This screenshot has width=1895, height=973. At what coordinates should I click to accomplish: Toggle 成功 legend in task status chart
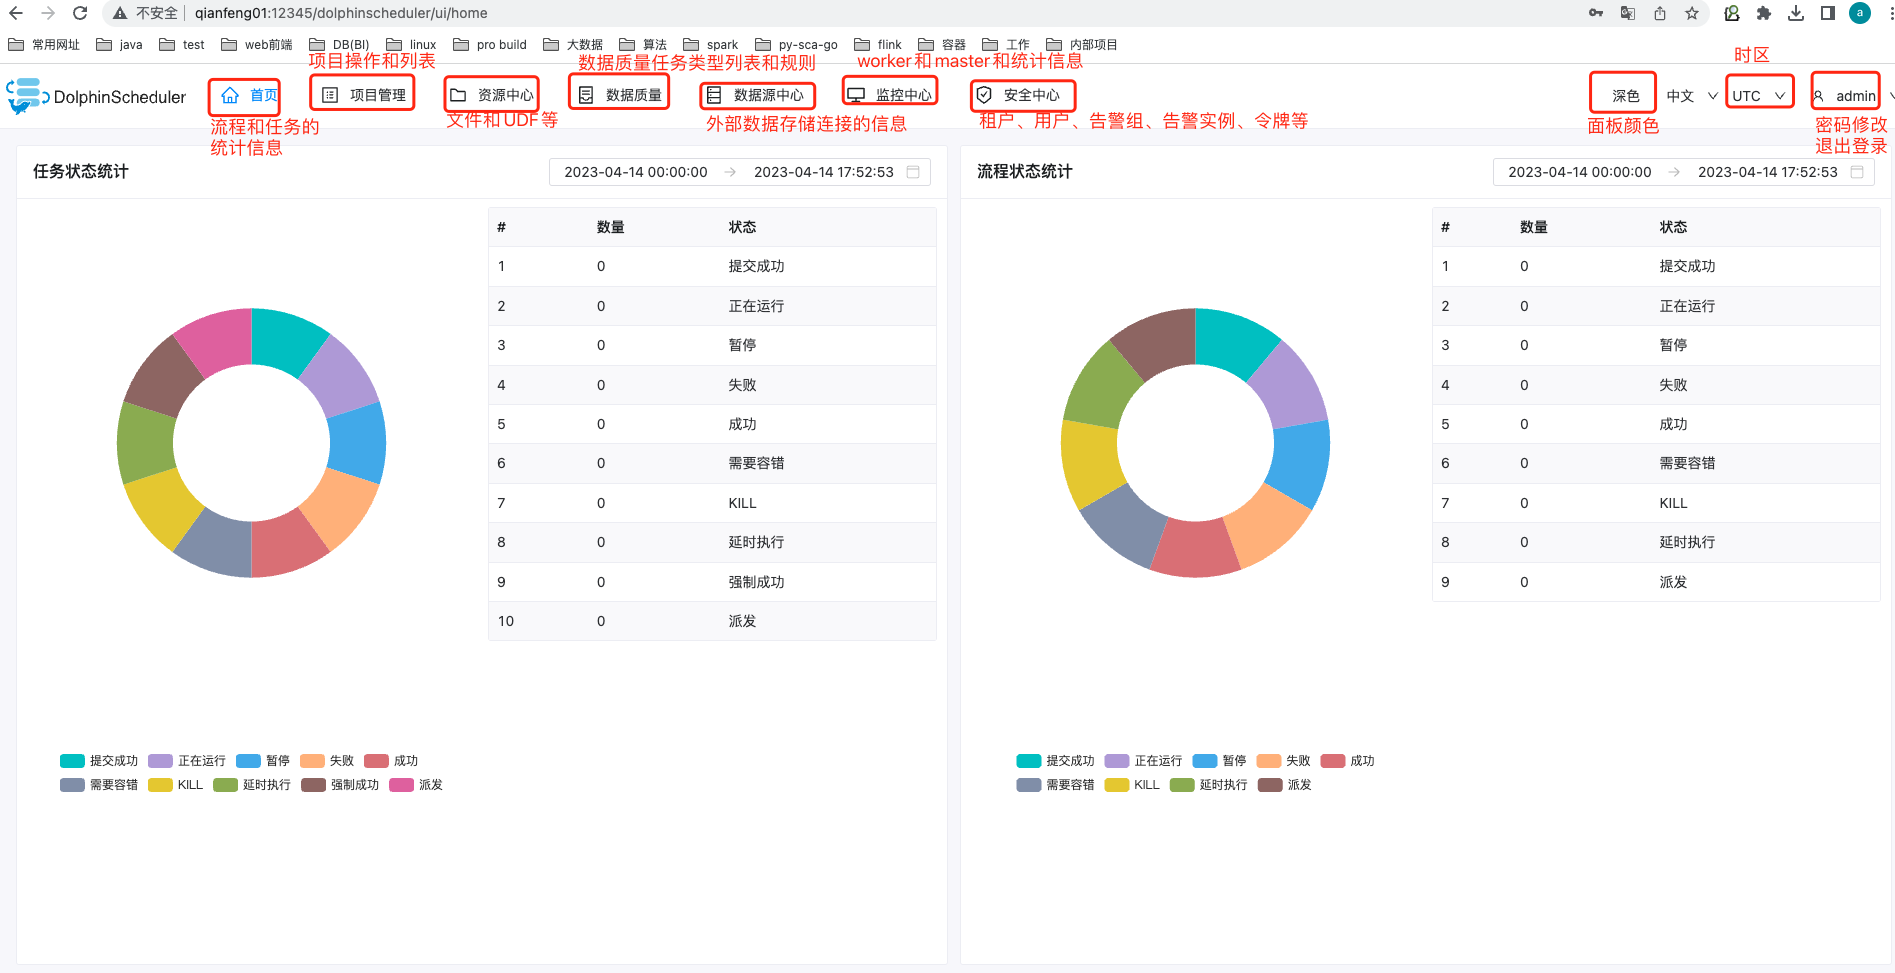[x=391, y=761]
